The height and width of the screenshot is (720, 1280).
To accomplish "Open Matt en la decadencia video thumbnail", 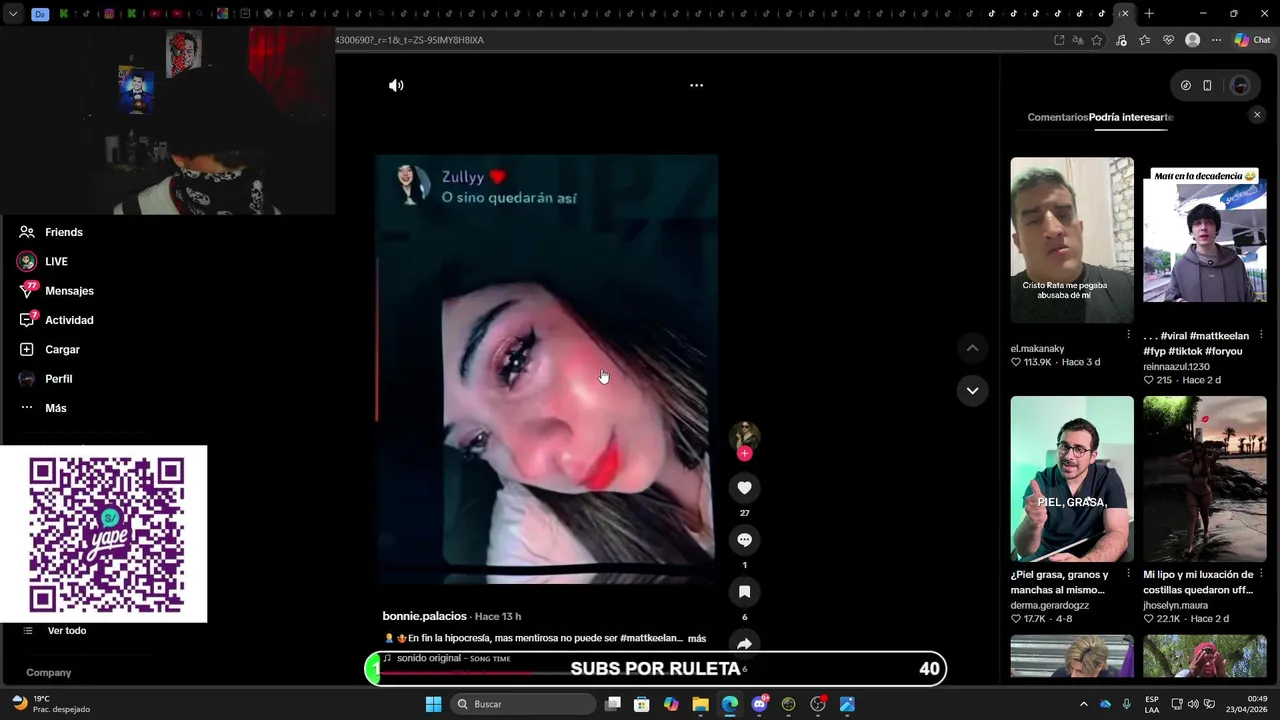I will [x=1205, y=240].
